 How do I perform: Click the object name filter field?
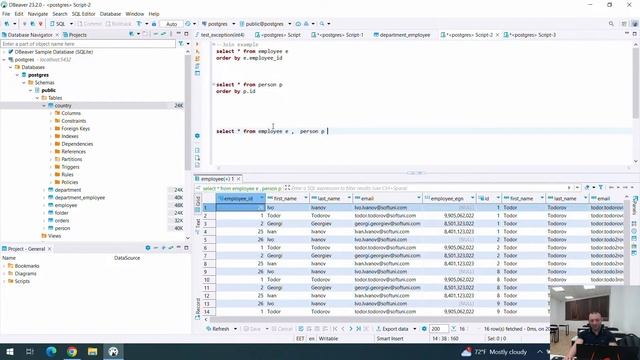(x=88, y=43)
